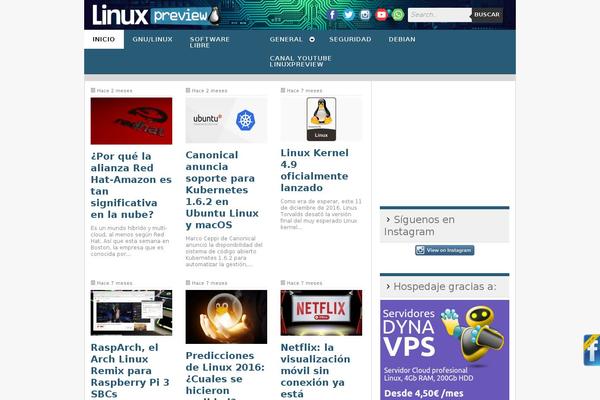Open the RaspArch screenshot thumbnail

click(131, 313)
